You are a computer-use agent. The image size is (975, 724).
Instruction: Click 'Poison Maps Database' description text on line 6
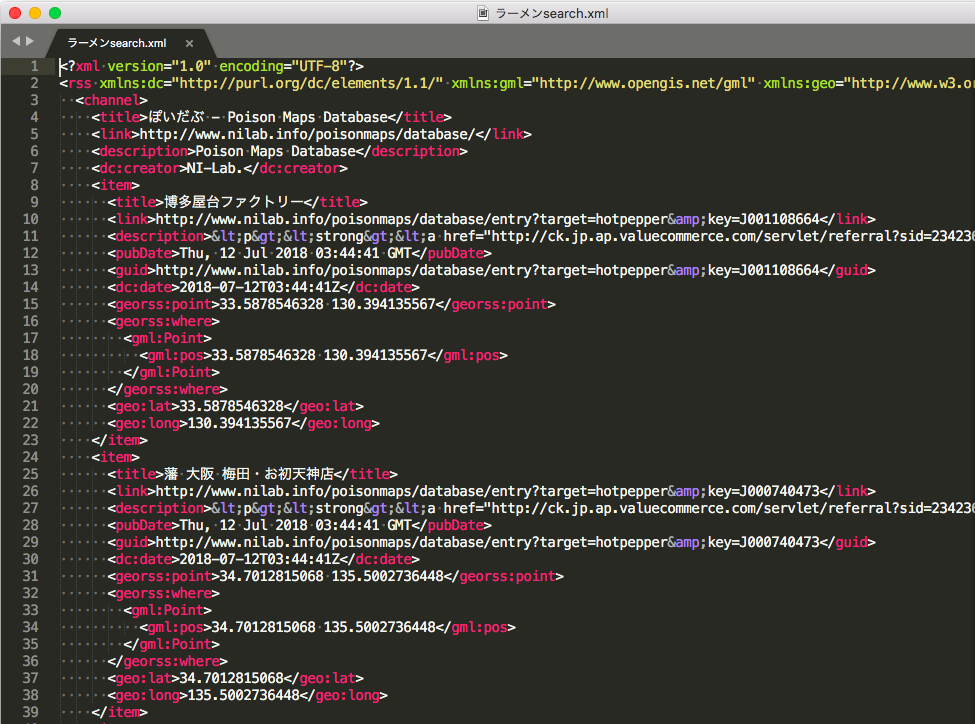275,151
